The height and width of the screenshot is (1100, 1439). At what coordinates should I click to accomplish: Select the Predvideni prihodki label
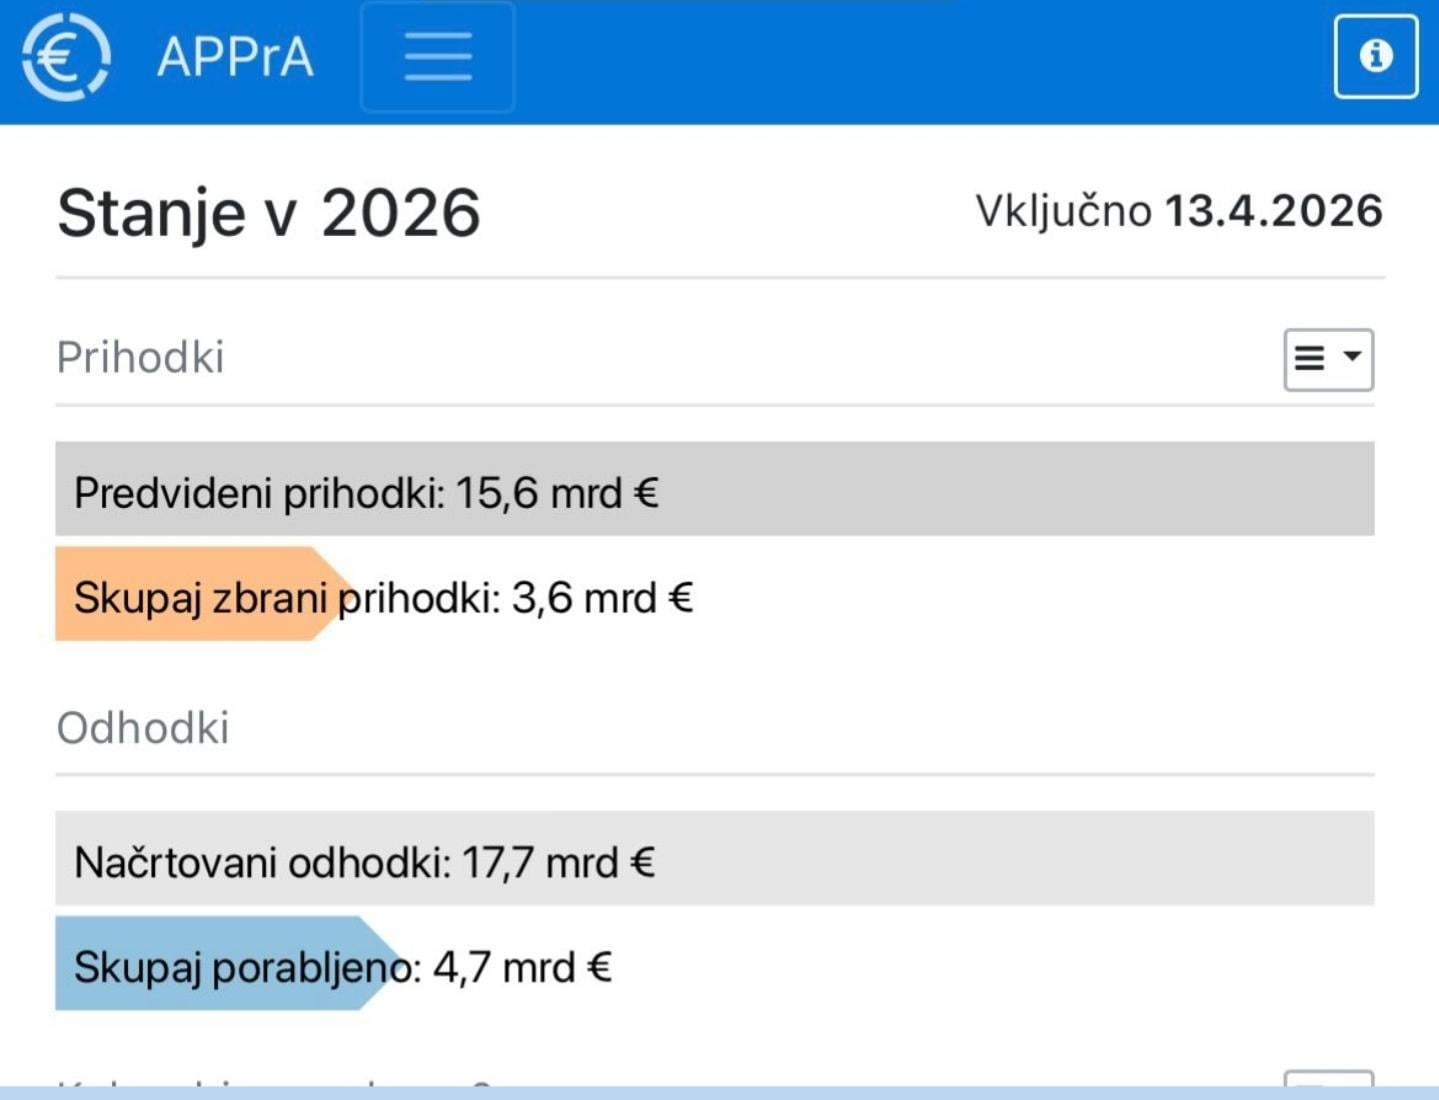pos(259,493)
